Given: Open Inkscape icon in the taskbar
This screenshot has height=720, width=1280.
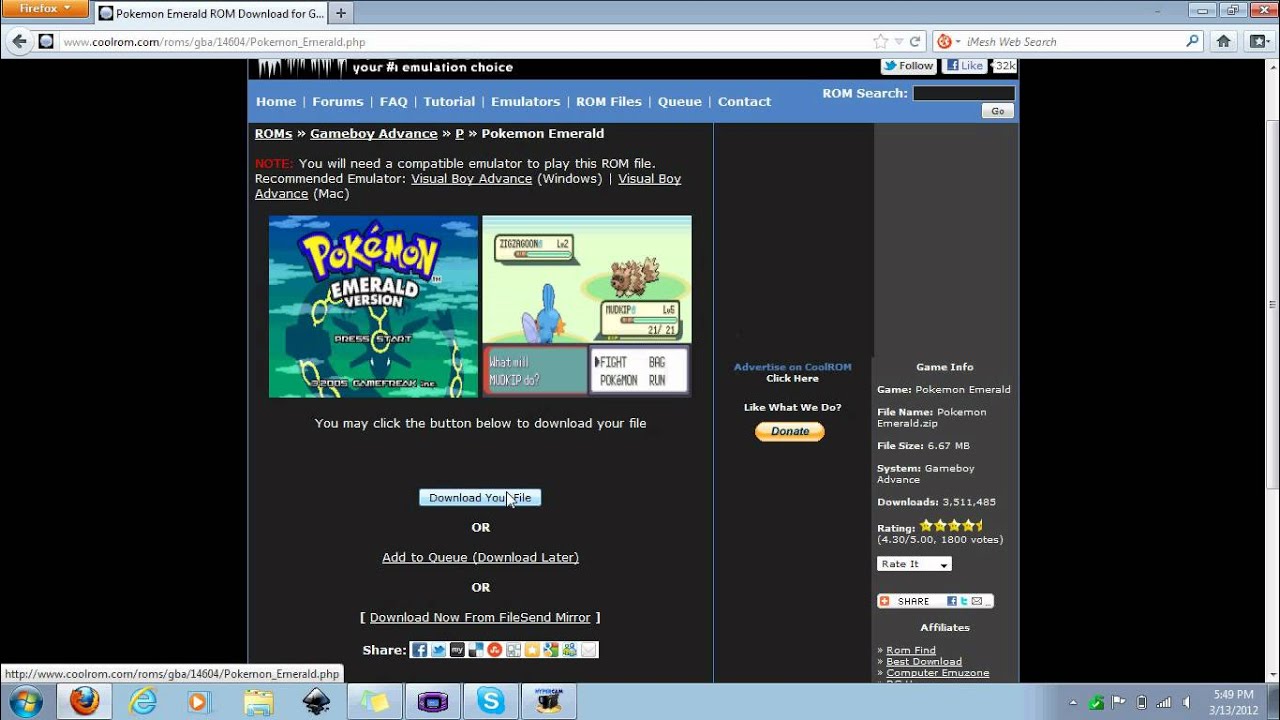Looking at the screenshot, I should click(x=316, y=702).
